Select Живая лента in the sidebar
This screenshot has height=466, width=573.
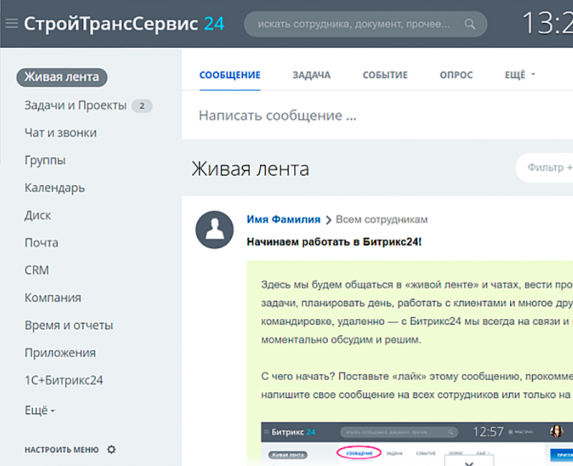[62, 77]
